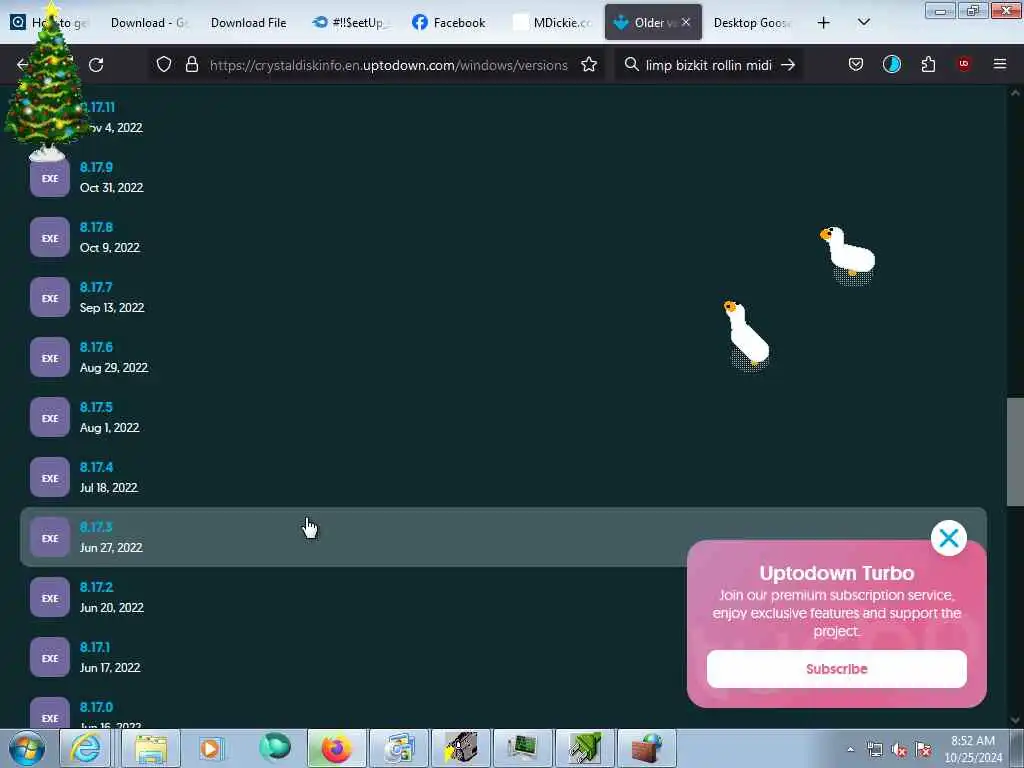Screen dimensions: 1024x768
Task: Switch to the MDickie.com tab
Action: (552, 22)
